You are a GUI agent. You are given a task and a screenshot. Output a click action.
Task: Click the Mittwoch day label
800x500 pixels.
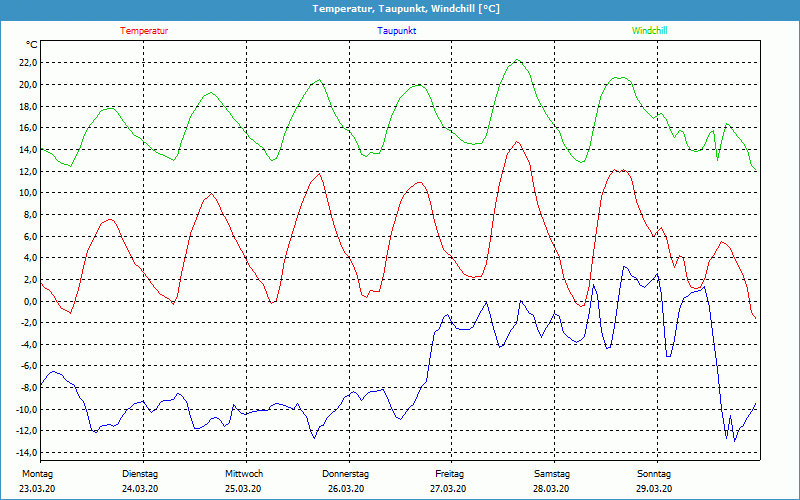tap(244, 474)
